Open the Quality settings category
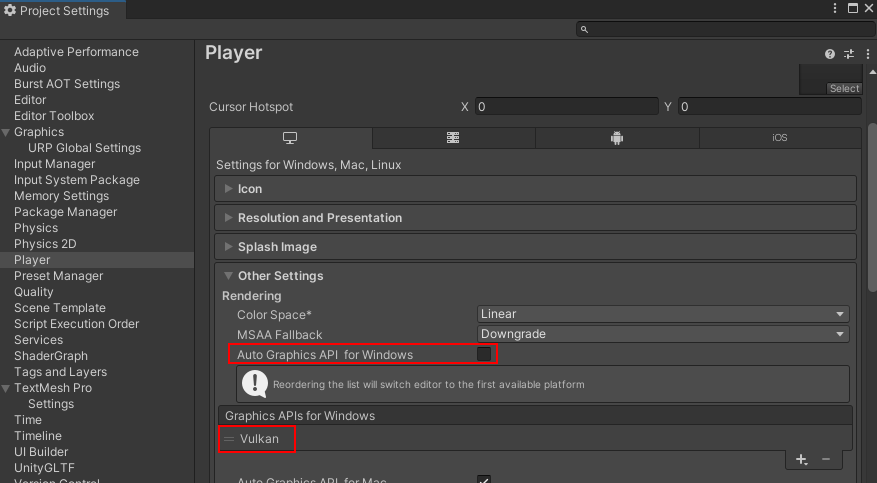This screenshot has width=877, height=483. click(34, 292)
